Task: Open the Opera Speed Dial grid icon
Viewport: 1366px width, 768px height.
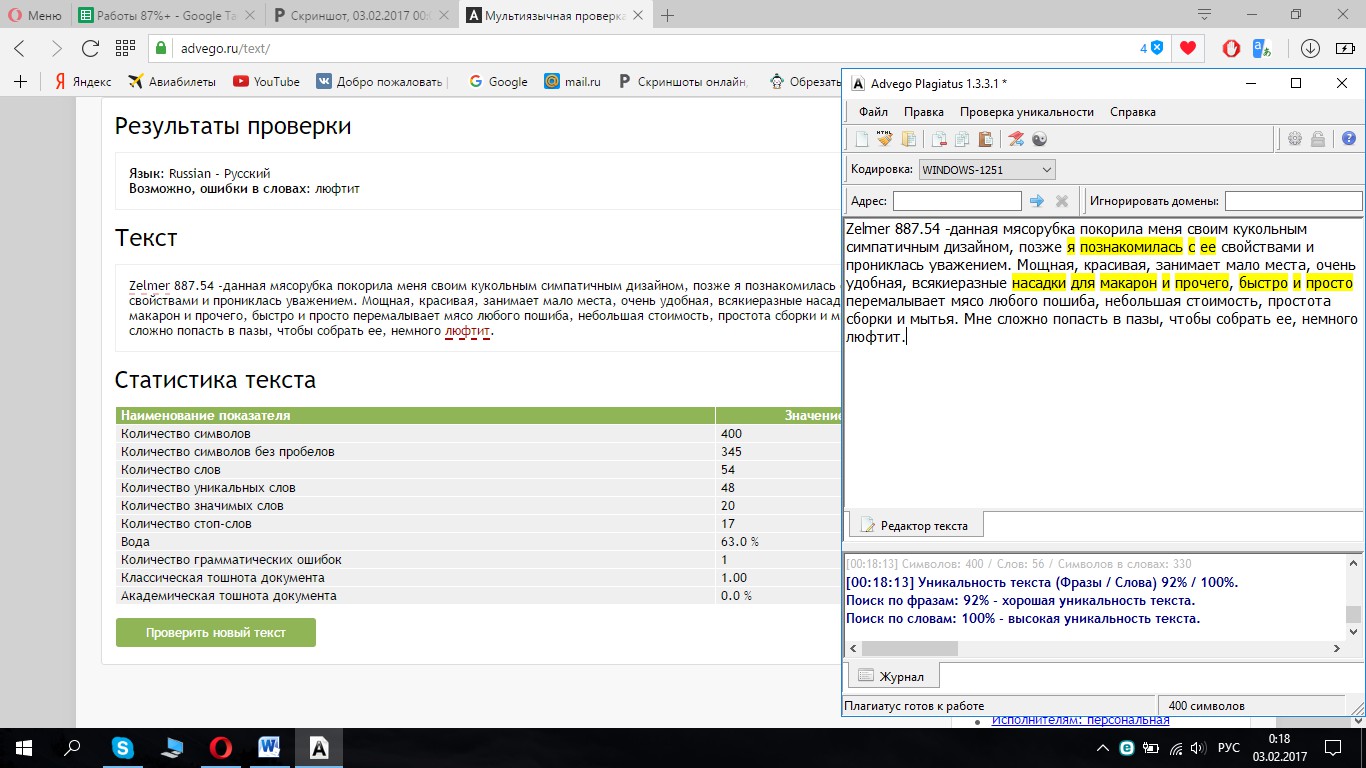Action: point(125,48)
